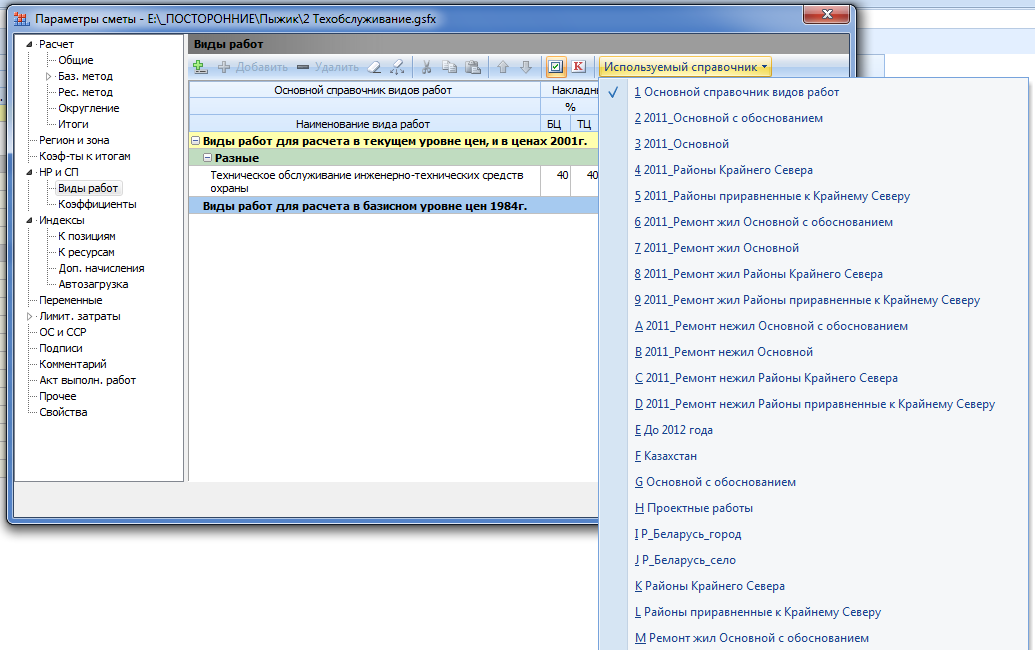Choose entry K Районы Крайнего Севера
1035x650 pixels.
(710, 586)
